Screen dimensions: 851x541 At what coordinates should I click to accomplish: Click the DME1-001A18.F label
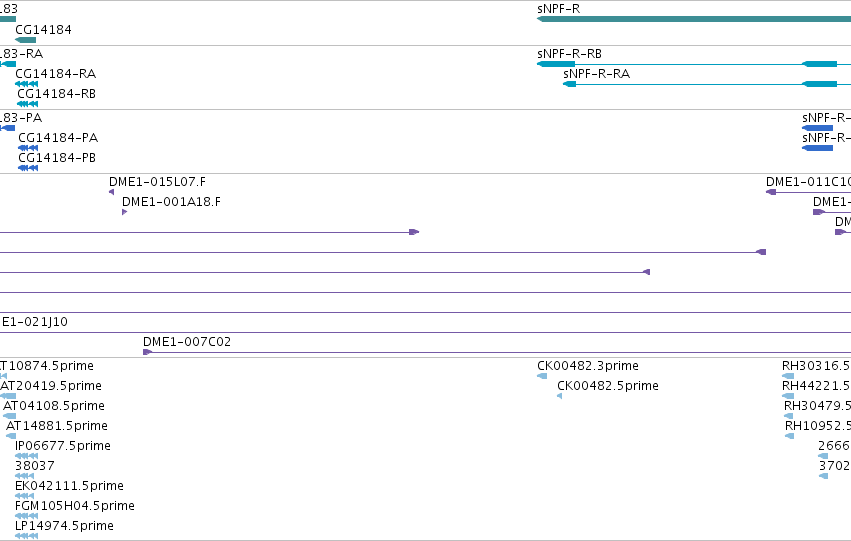pyautogui.click(x=172, y=202)
